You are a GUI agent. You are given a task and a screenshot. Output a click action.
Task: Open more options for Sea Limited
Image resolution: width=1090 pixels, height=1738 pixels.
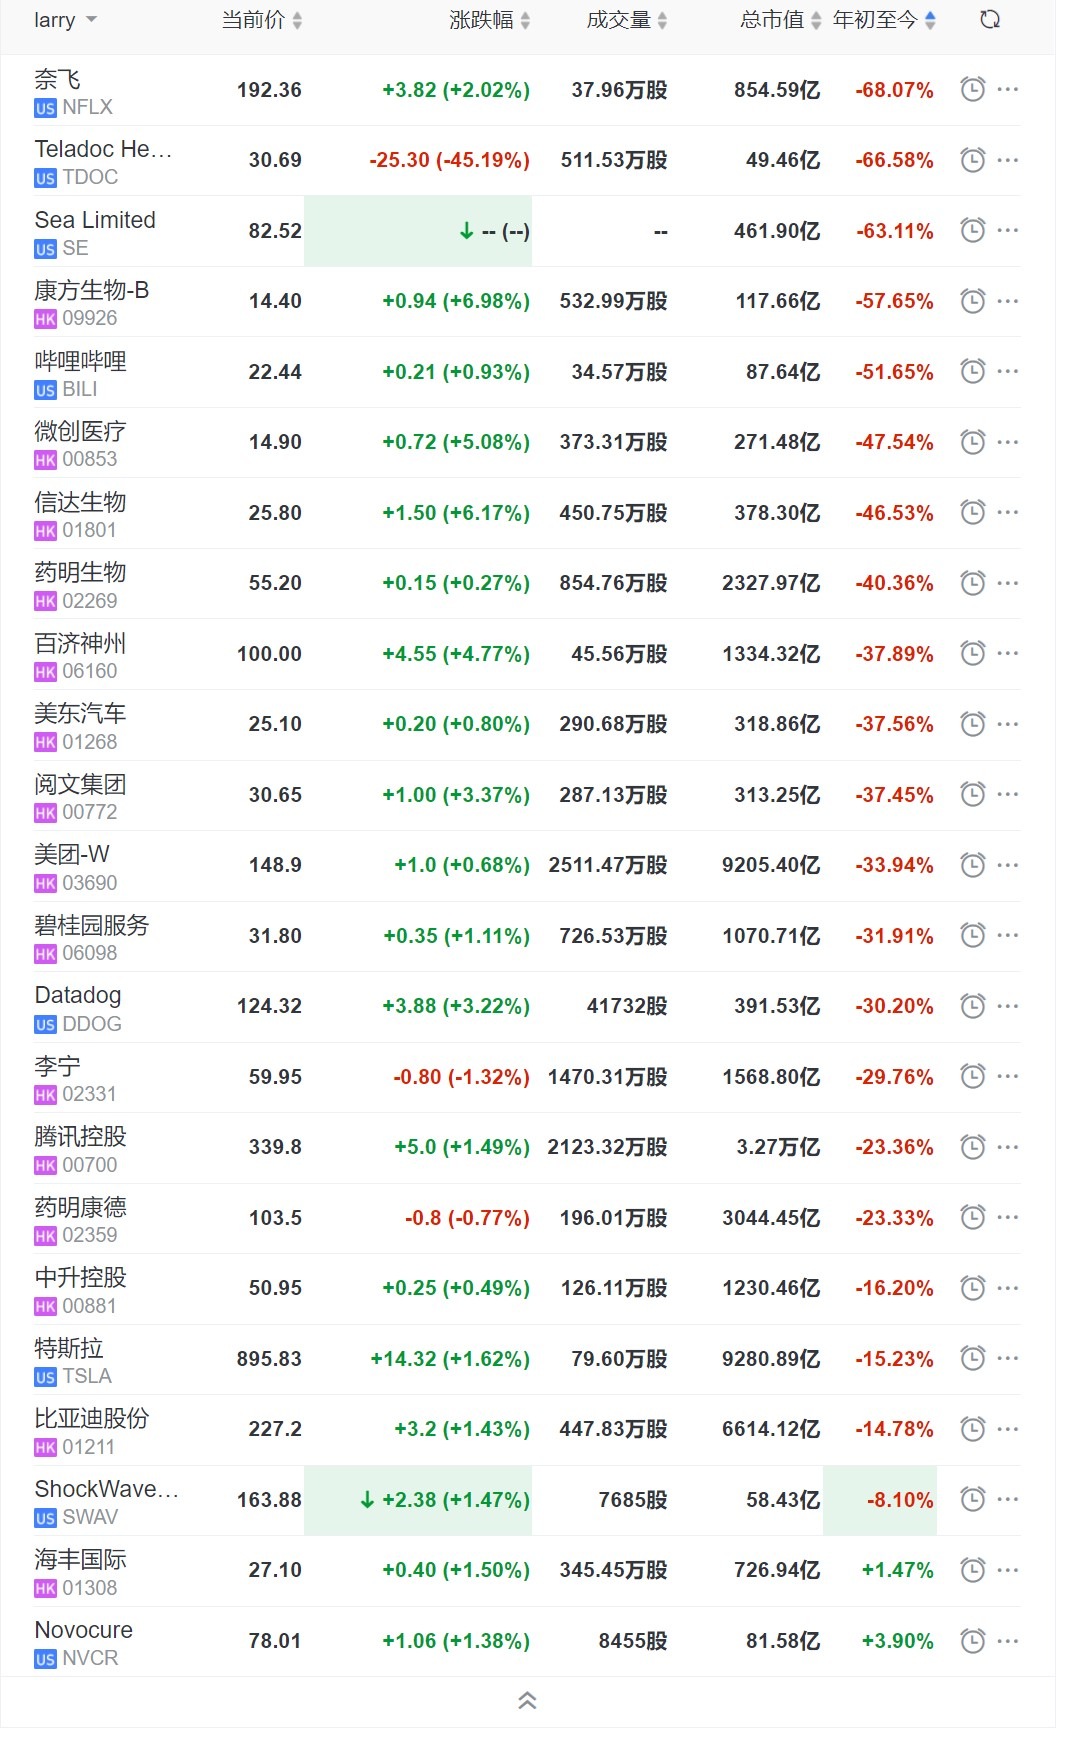[1008, 231]
